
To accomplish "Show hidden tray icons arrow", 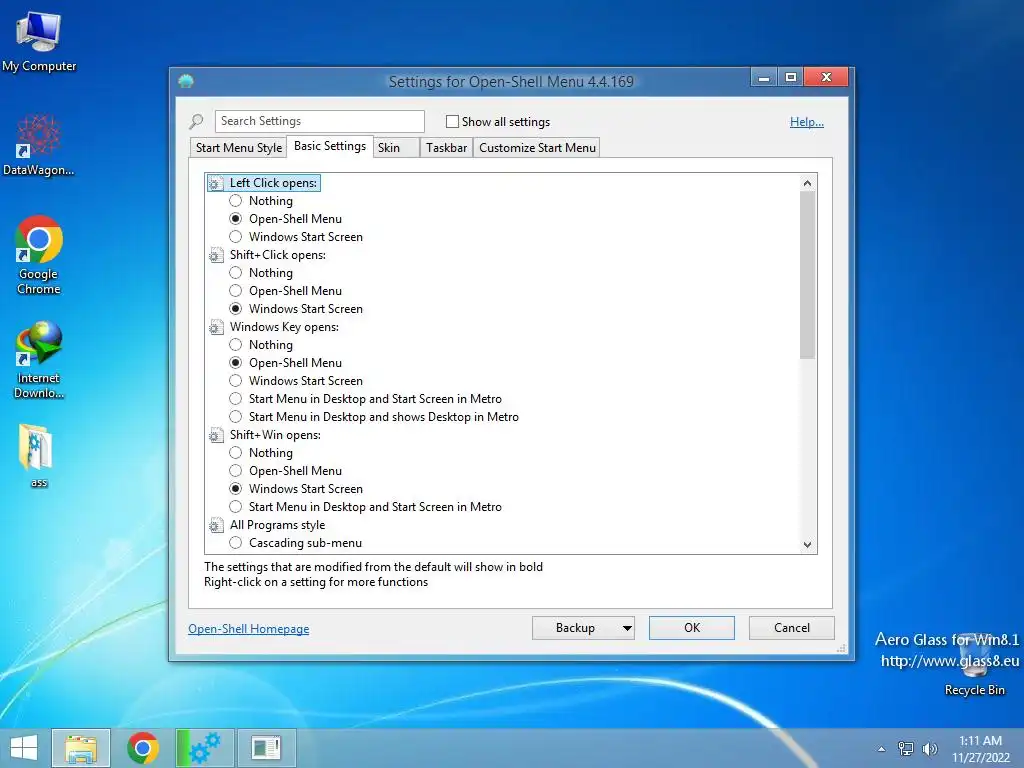I will tap(882, 749).
